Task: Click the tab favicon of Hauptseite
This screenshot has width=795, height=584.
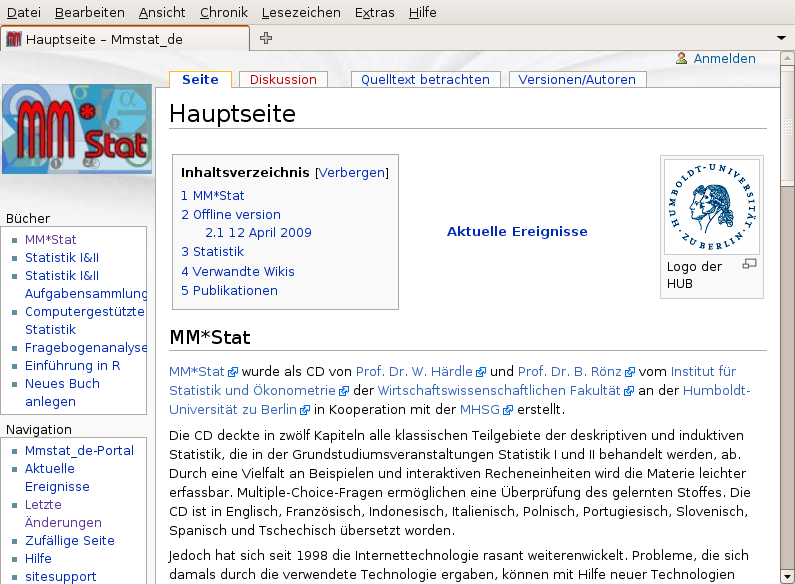Action: pyautogui.click(x=14, y=39)
